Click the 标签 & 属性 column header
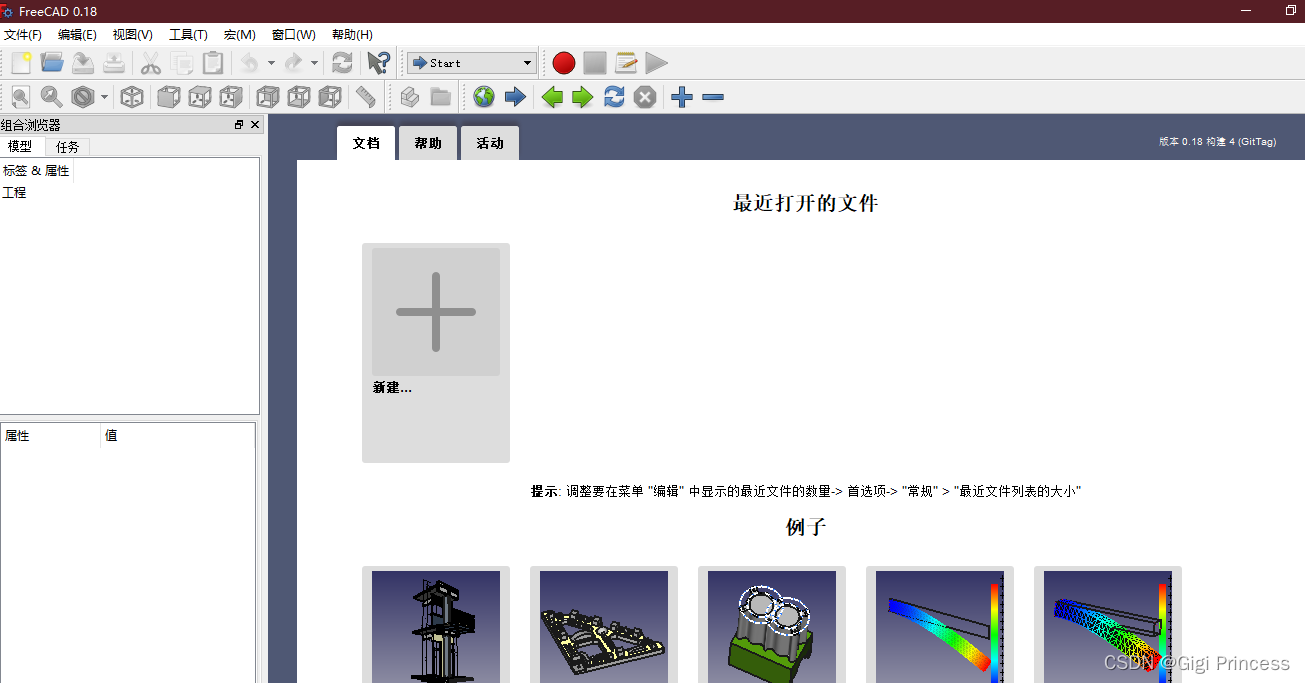The image size is (1305, 683). coord(37,171)
